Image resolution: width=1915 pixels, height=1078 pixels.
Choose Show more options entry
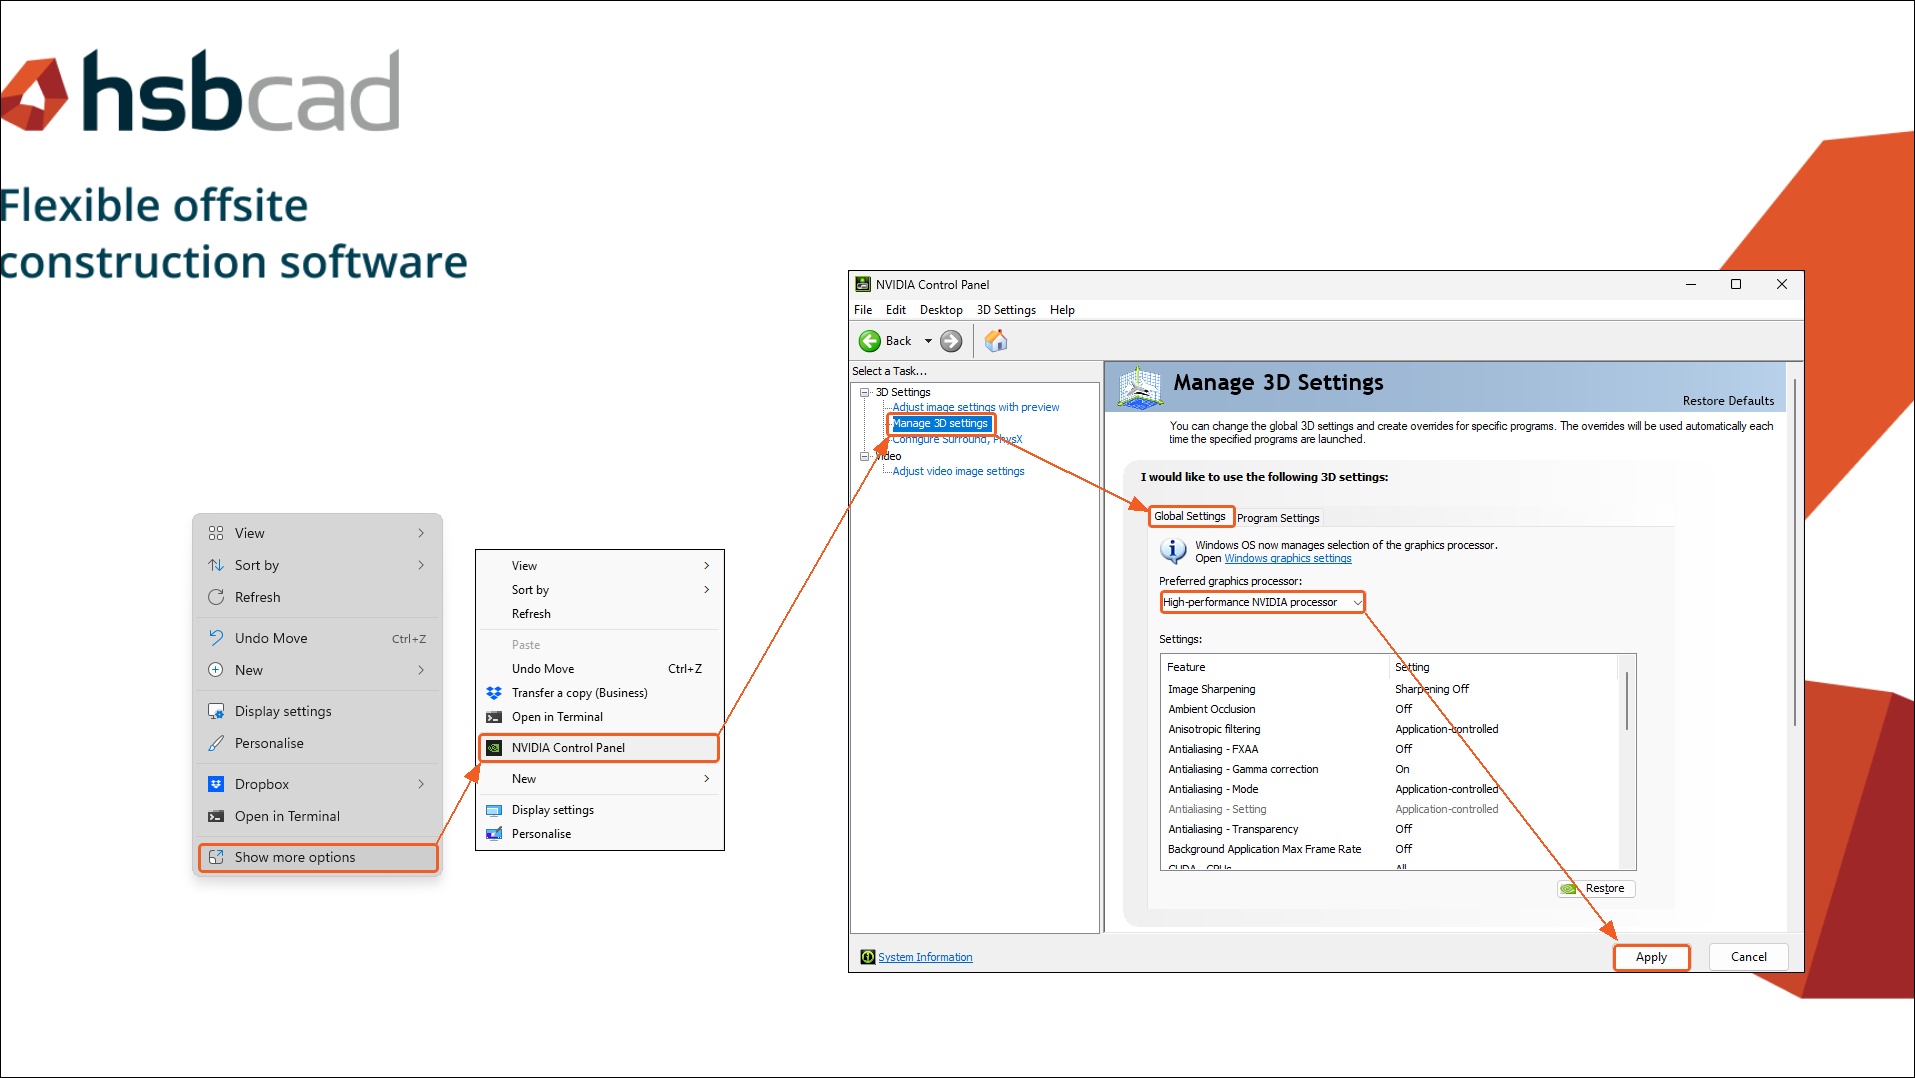point(318,857)
